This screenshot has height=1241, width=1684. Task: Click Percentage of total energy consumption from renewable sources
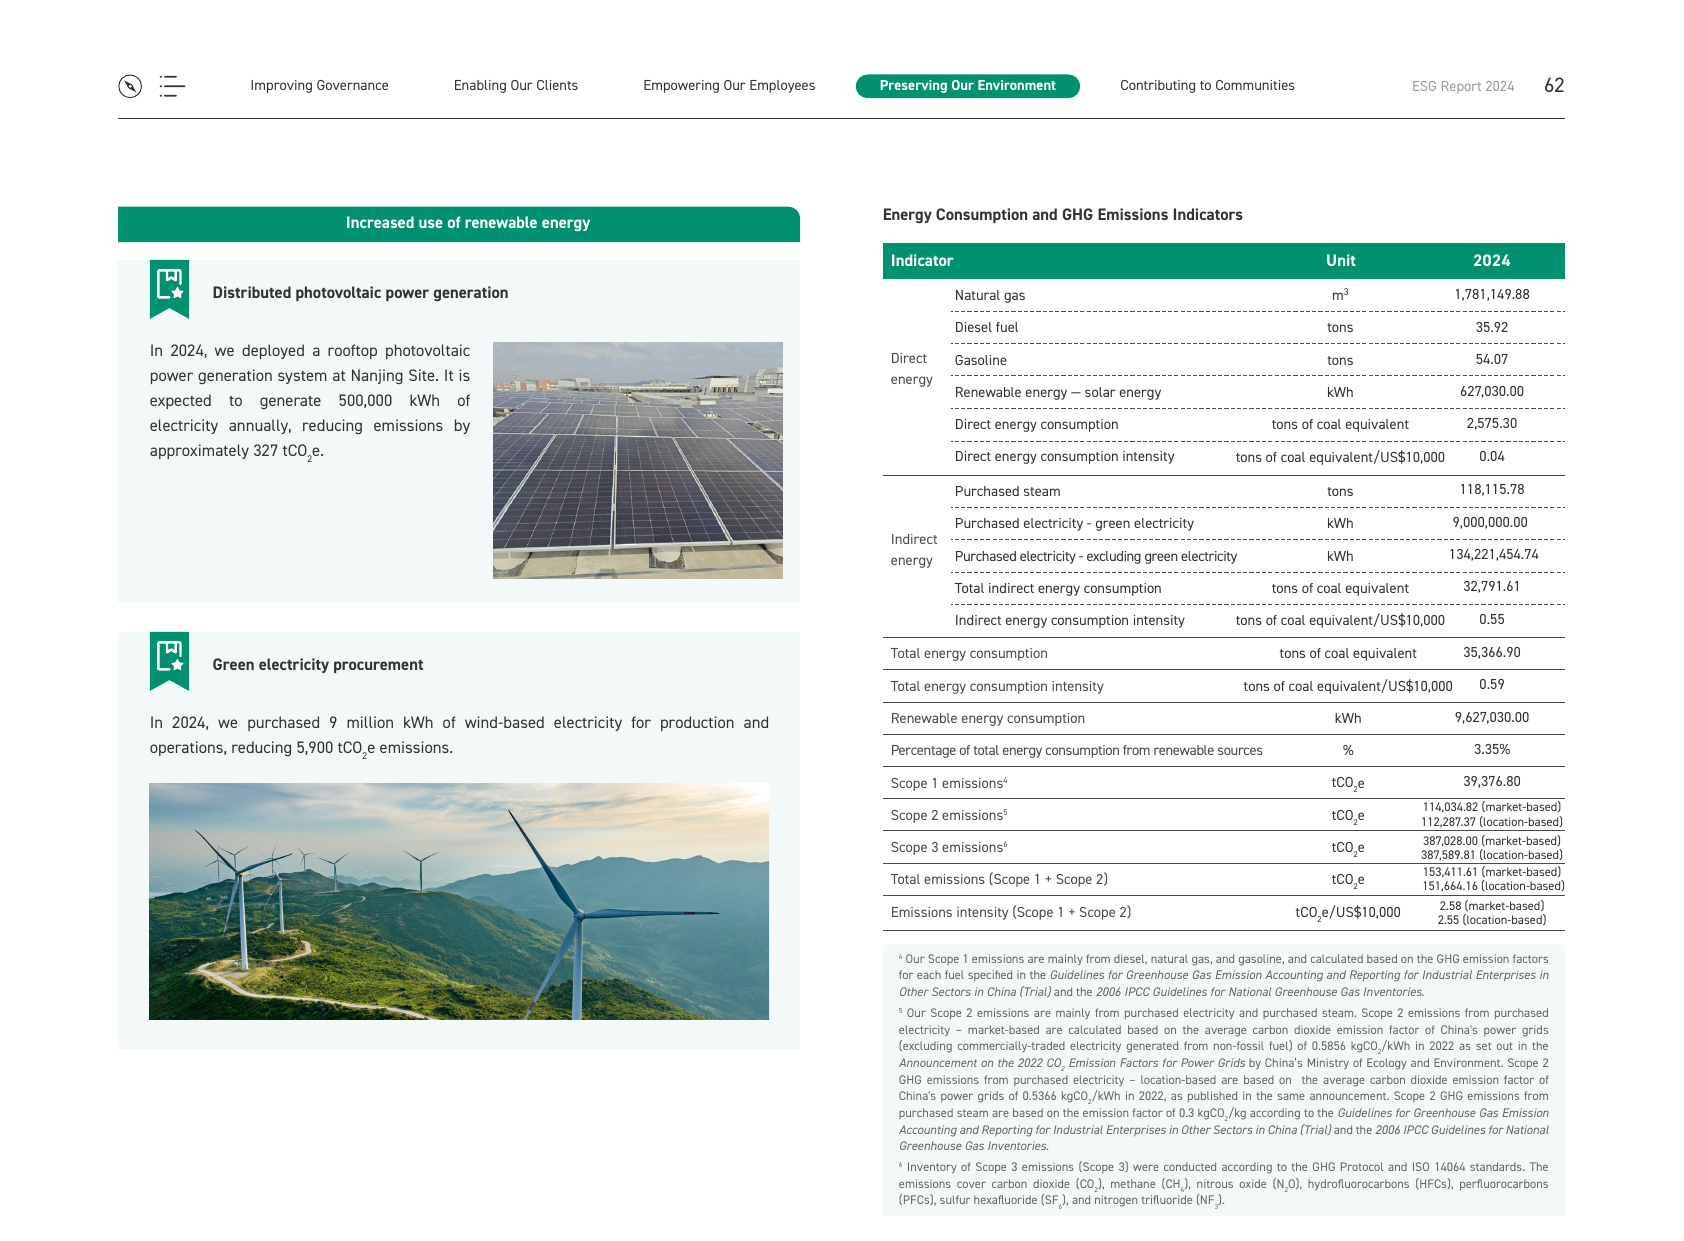[1077, 751]
